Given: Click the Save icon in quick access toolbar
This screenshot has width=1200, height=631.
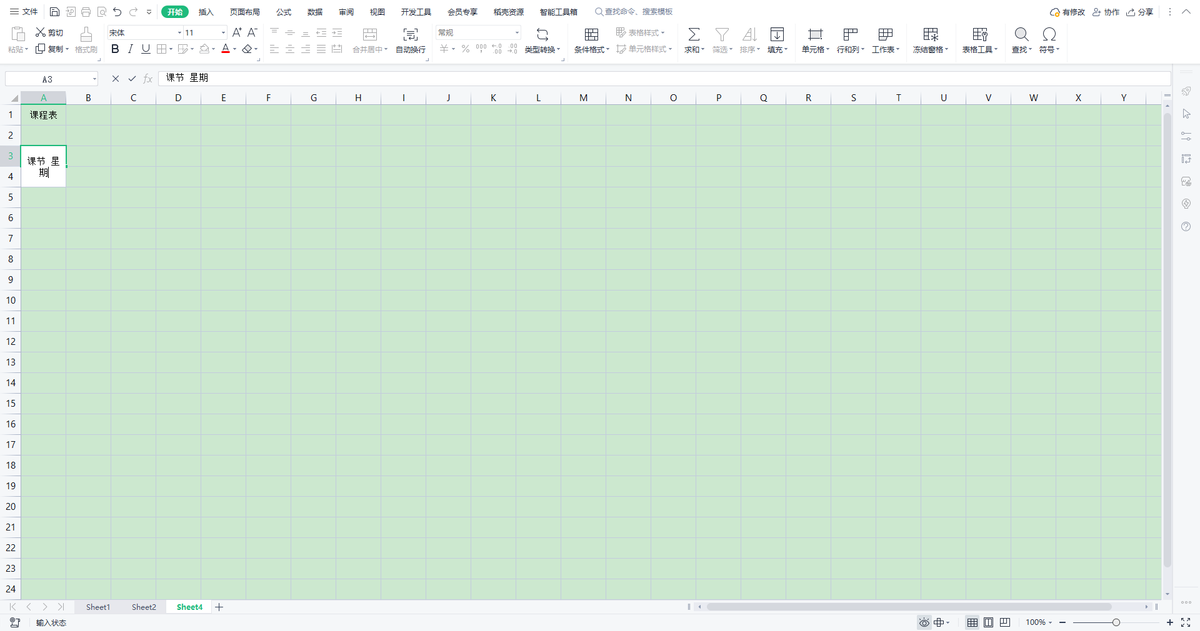Looking at the screenshot, I should [x=54, y=12].
